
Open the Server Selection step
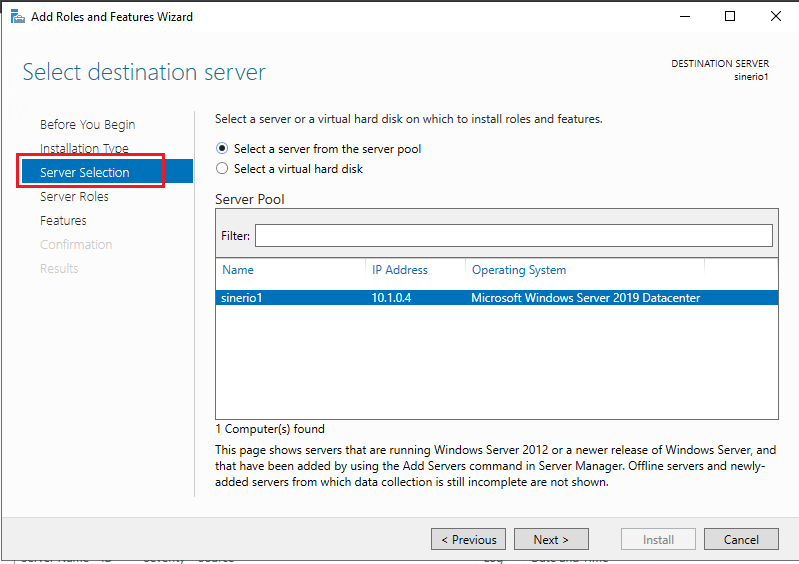click(85, 173)
